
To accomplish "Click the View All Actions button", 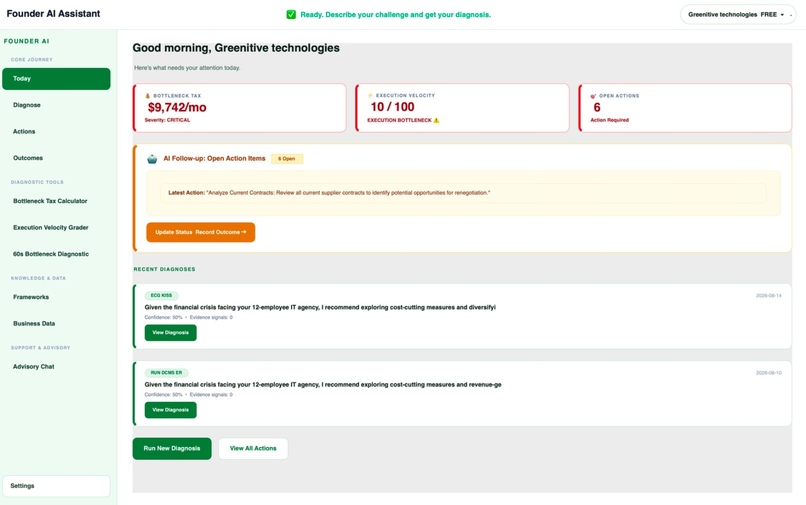I will coord(253,448).
